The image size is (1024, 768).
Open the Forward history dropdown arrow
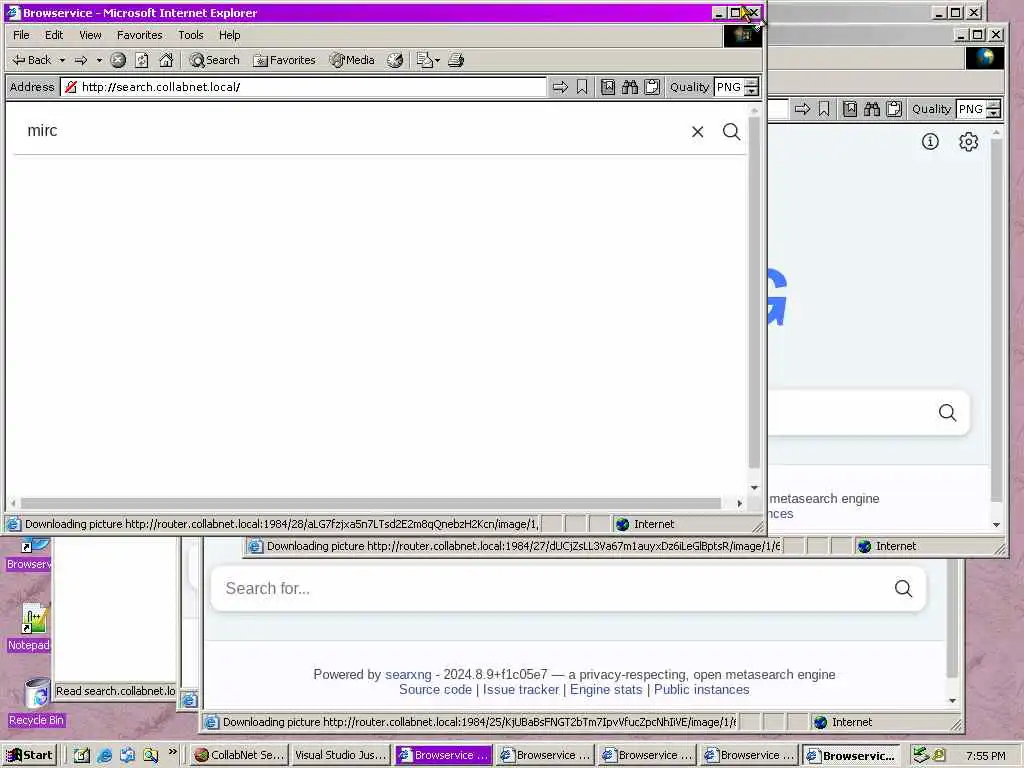(x=99, y=60)
